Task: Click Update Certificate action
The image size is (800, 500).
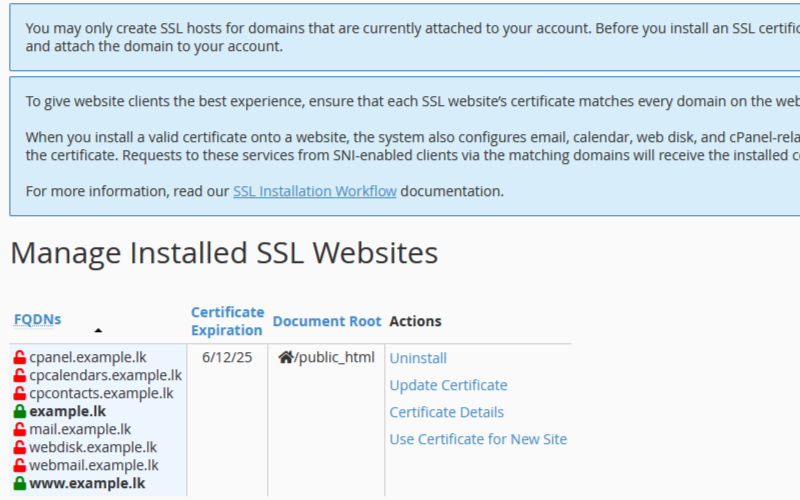Action: tap(448, 385)
